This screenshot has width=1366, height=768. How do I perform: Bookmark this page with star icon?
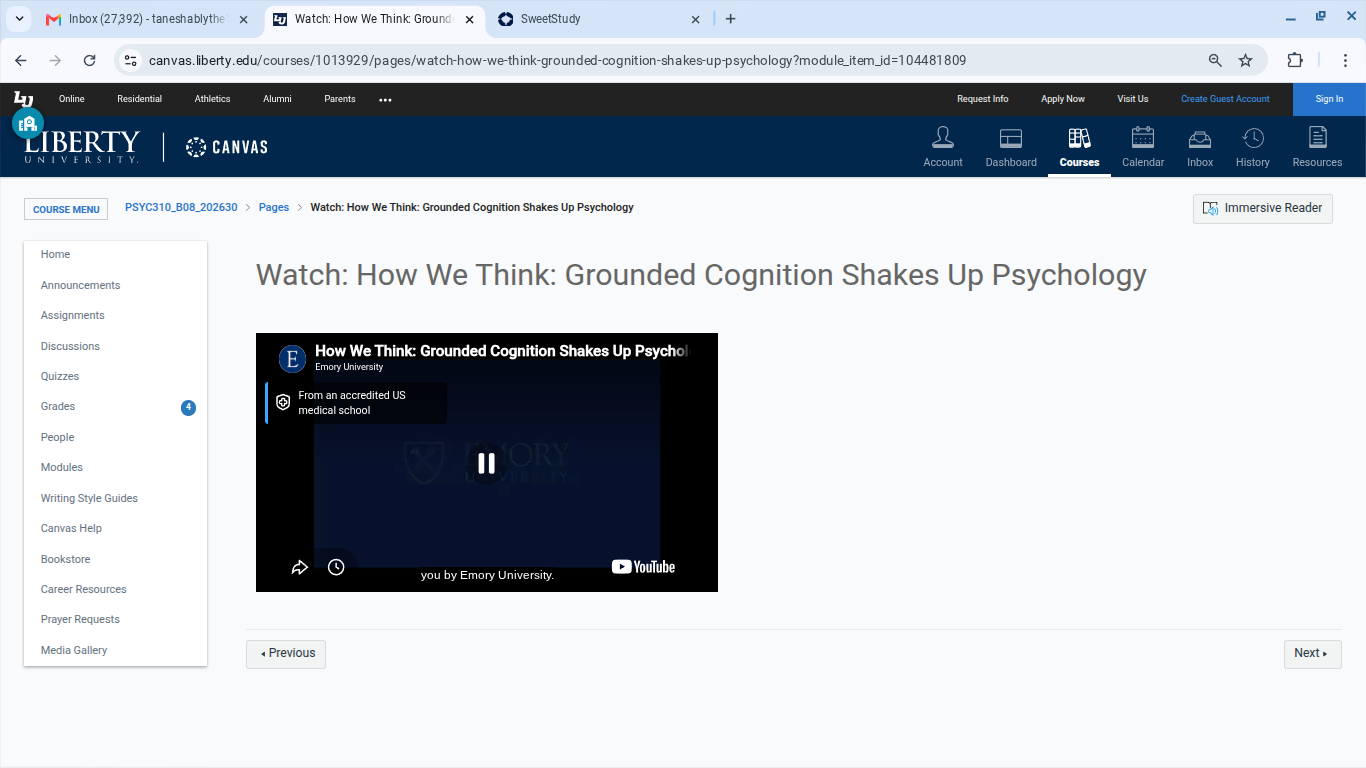tap(1245, 60)
